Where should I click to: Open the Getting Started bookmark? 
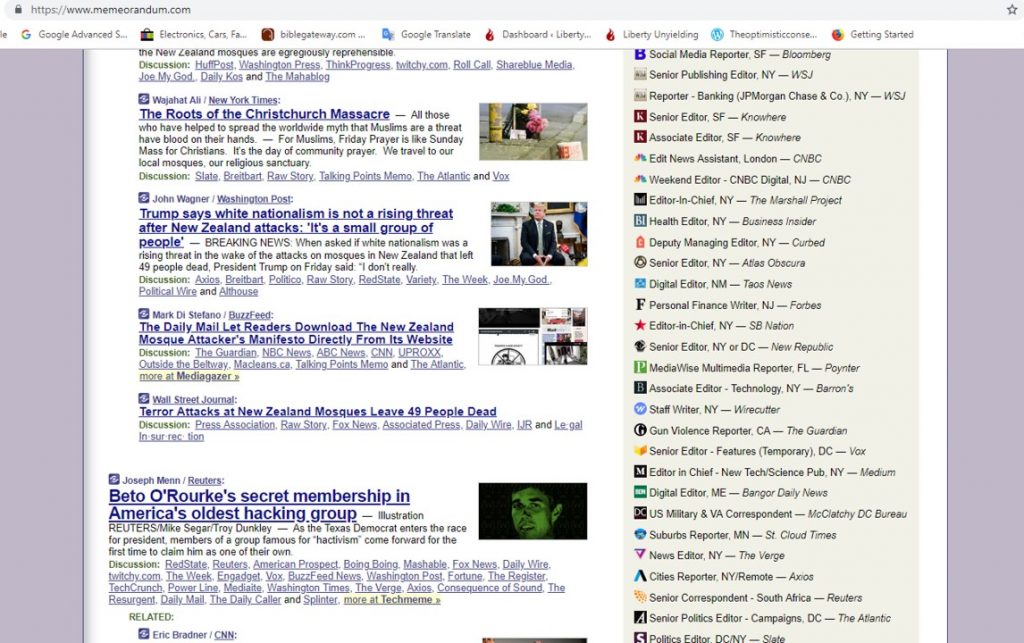point(872,35)
